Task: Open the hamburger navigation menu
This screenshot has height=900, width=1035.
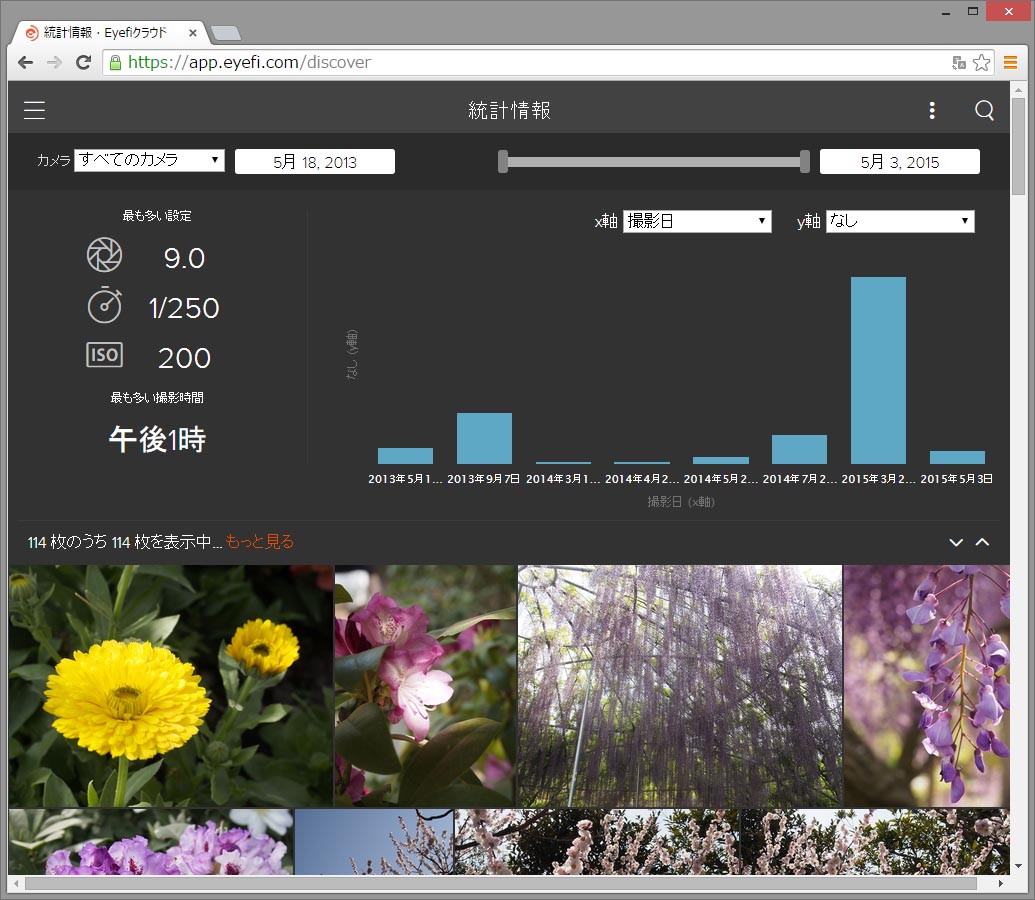Action: pos(34,110)
